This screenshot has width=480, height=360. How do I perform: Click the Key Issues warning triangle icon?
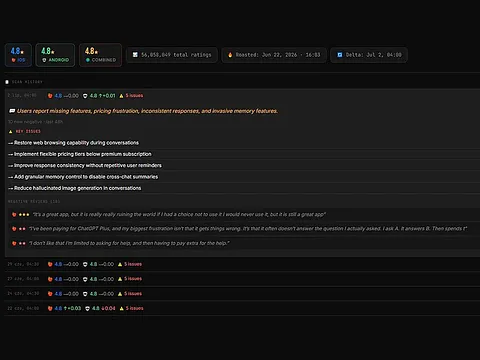(x=11, y=132)
